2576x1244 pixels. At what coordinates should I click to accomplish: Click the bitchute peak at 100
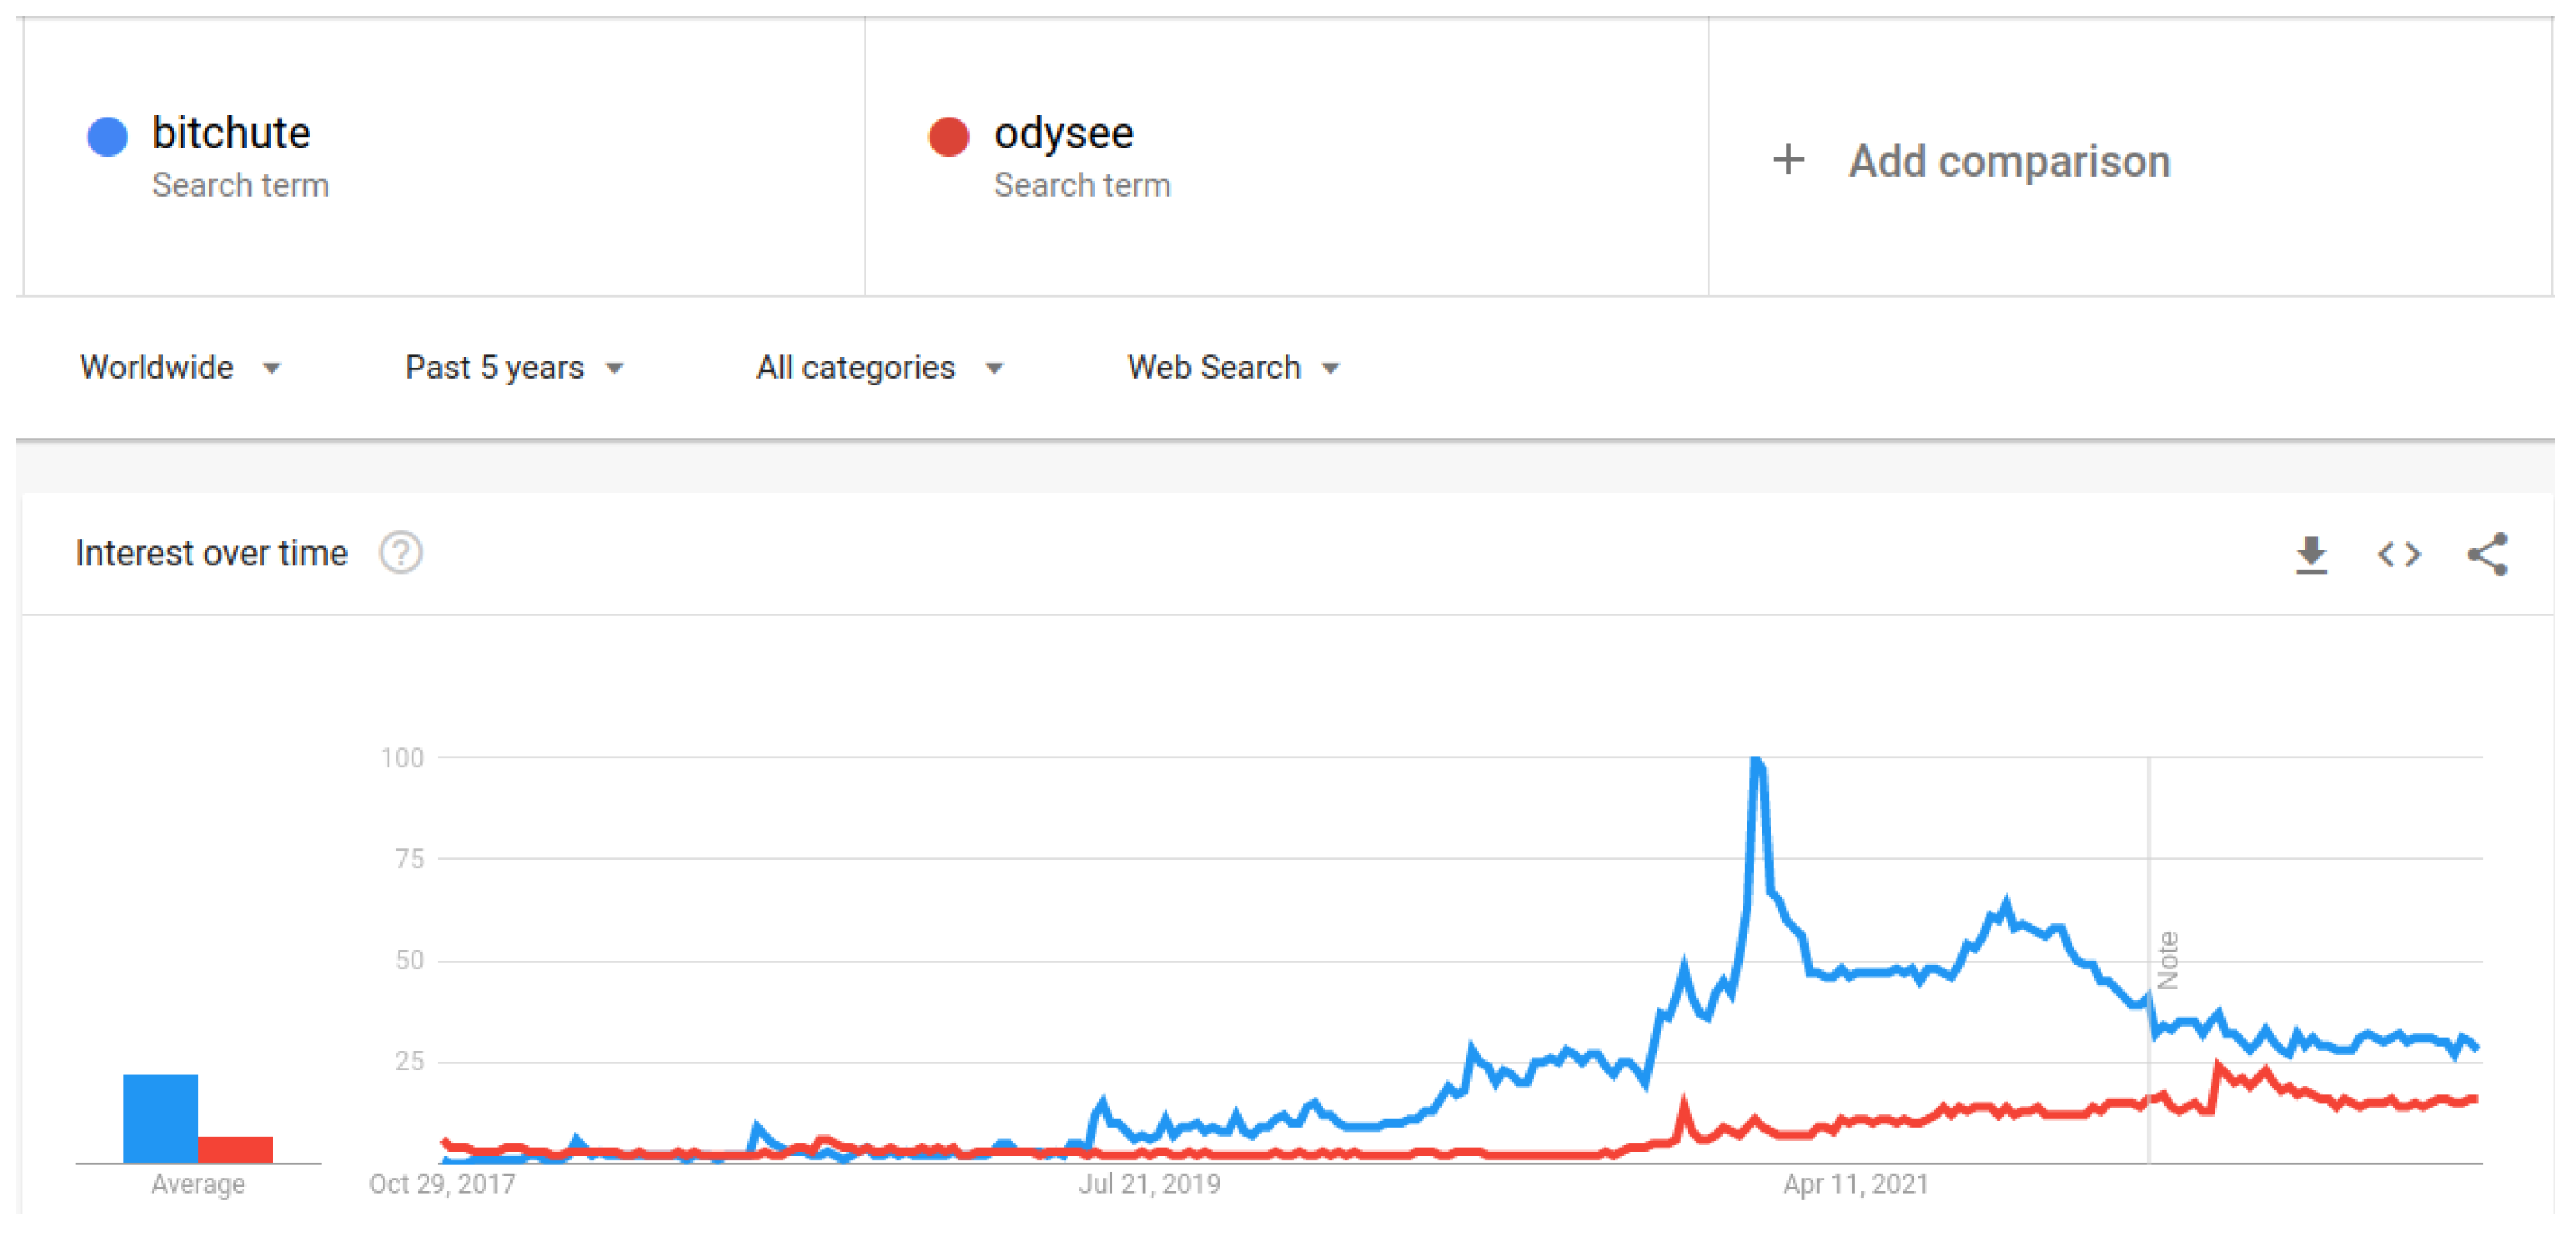[1757, 762]
